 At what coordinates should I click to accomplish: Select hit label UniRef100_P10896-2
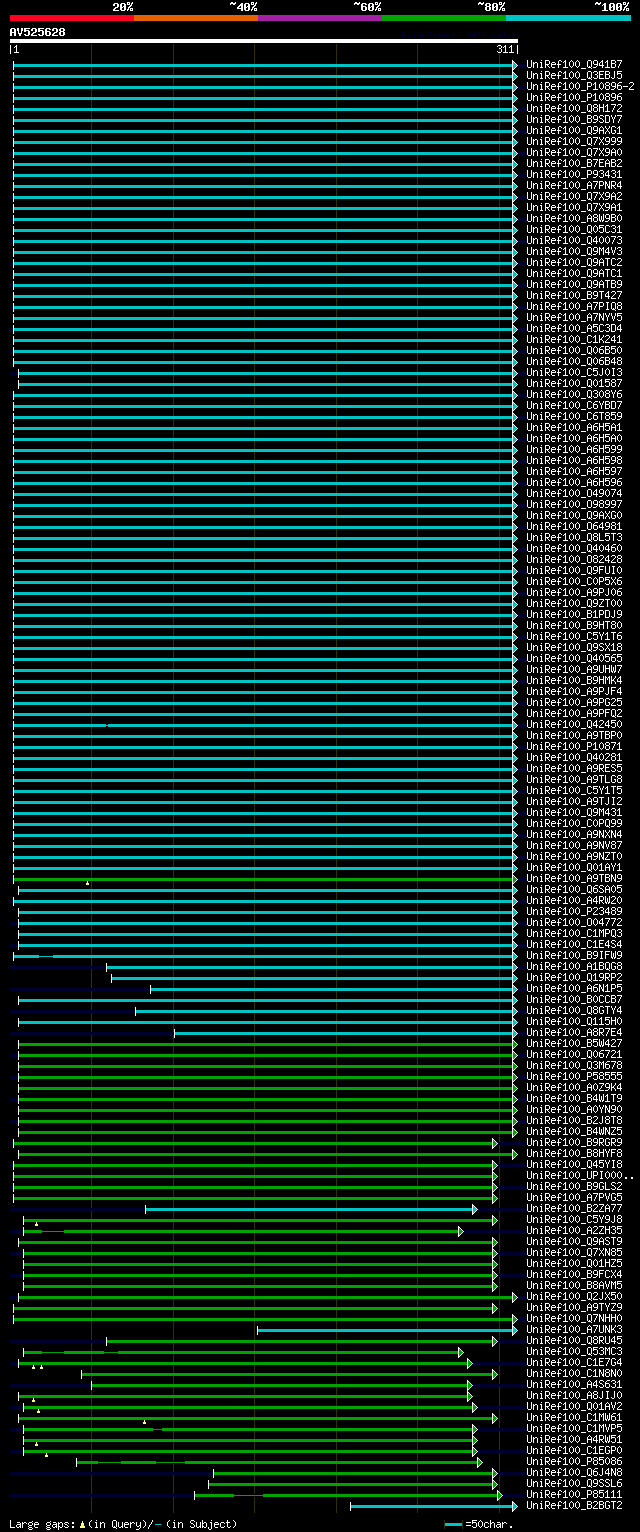coord(580,86)
